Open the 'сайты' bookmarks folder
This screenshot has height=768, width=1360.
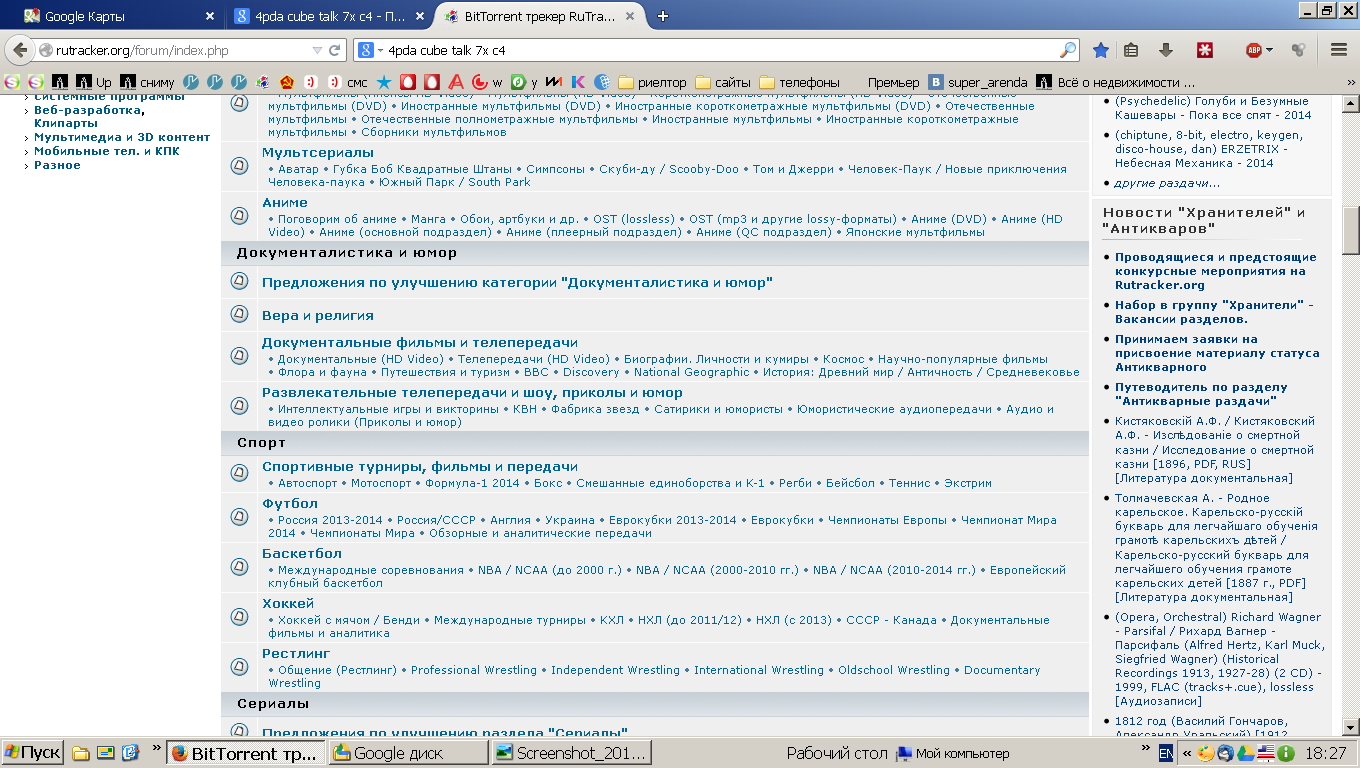(723, 82)
